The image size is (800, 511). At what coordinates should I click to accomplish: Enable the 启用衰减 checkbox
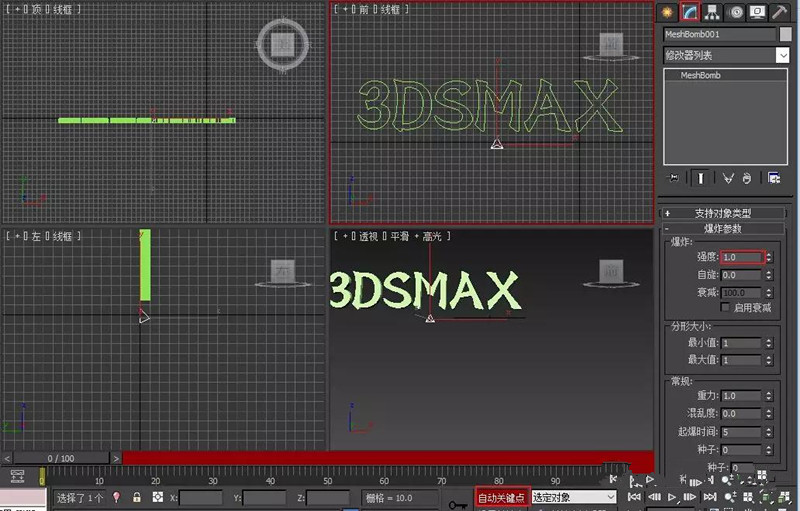pyautogui.click(x=724, y=307)
